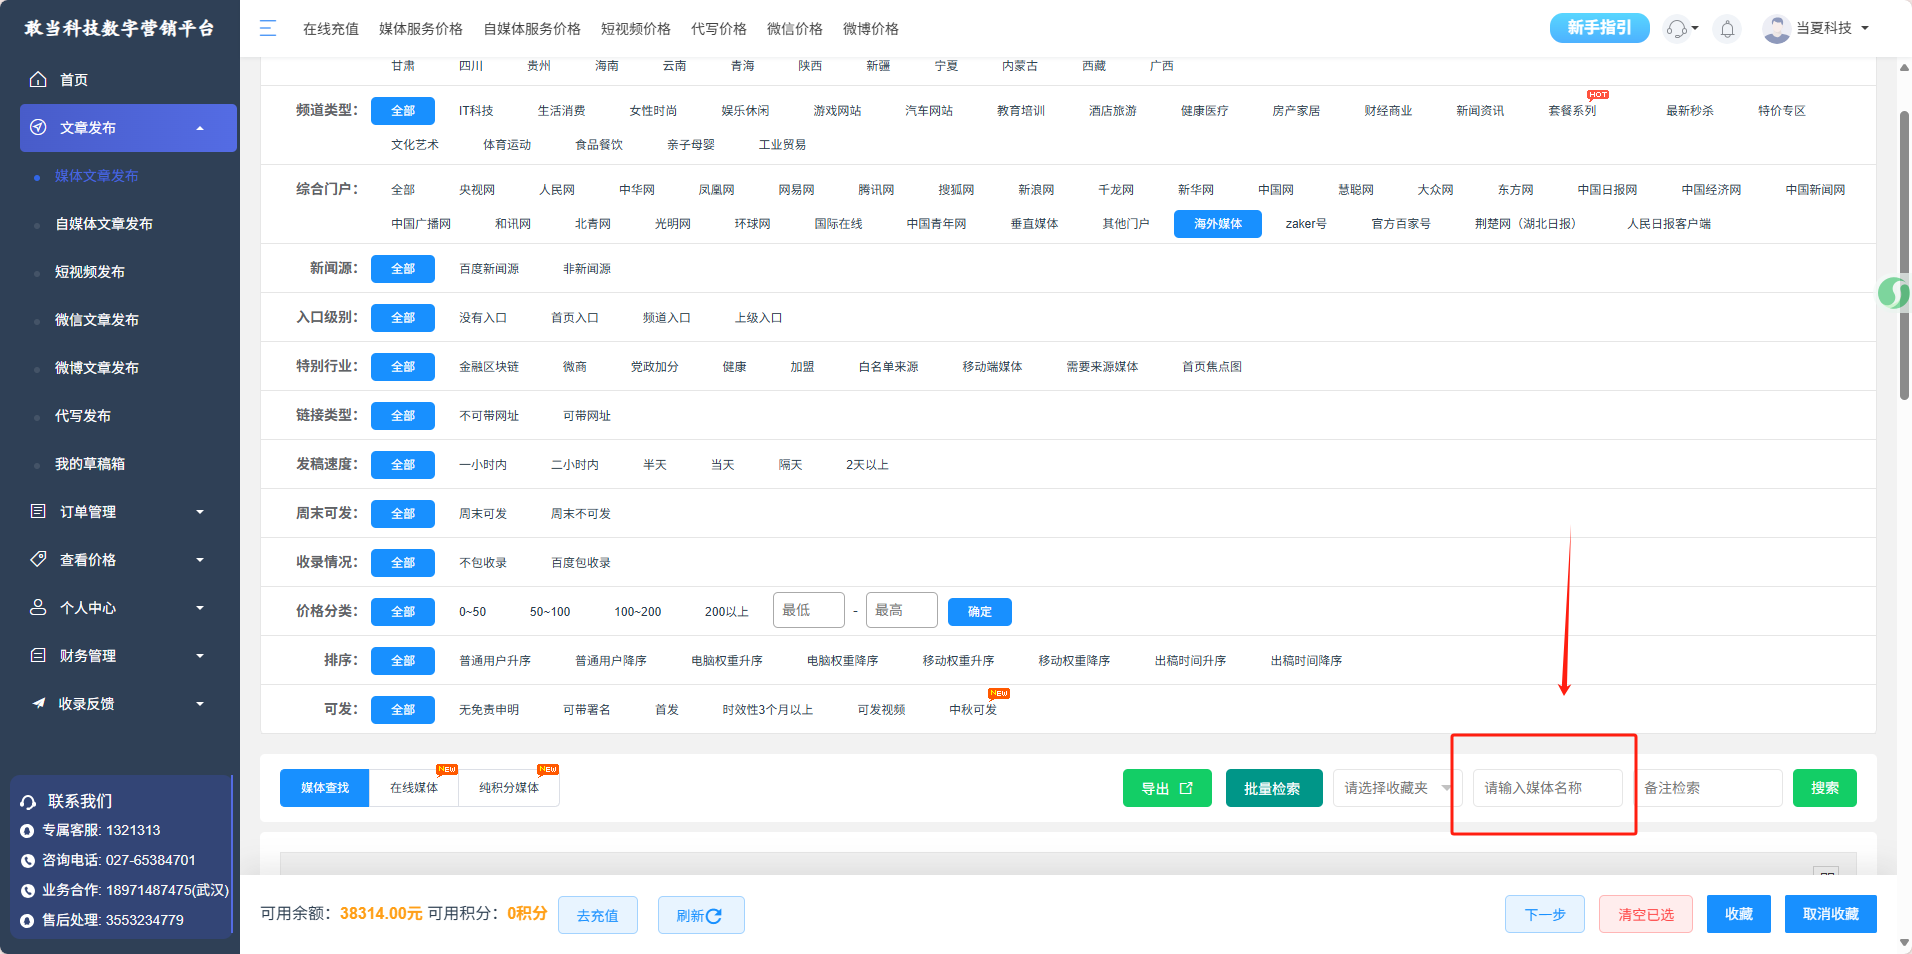Click the 订单管理 list icon
Image resolution: width=1912 pixels, height=954 pixels.
(x=38, y=511)
